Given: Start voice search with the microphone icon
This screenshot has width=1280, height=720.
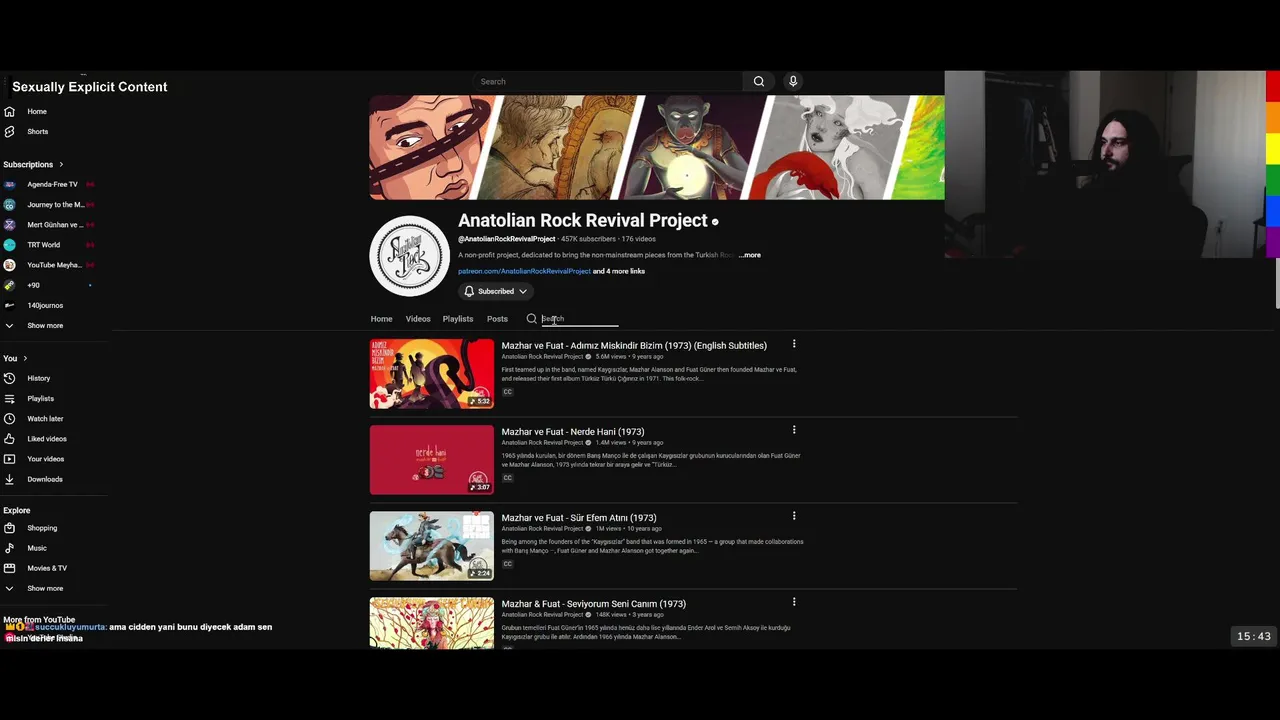Looking at the screenshot, I should (793, 82).
